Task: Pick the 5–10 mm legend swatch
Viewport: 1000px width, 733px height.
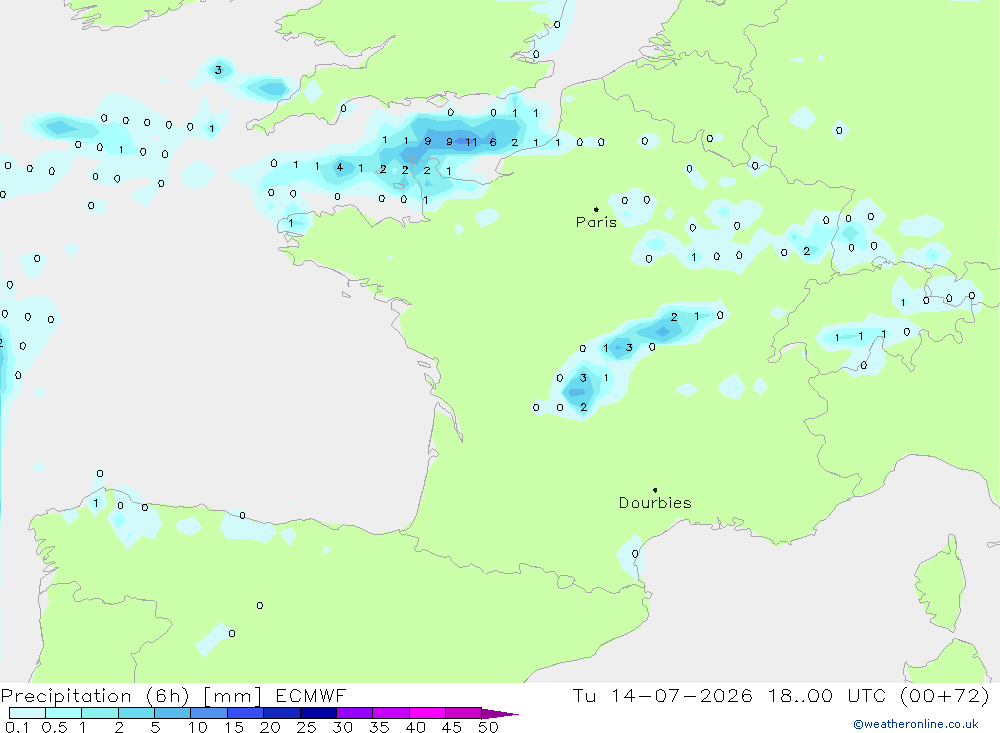Action: (173, 713)
